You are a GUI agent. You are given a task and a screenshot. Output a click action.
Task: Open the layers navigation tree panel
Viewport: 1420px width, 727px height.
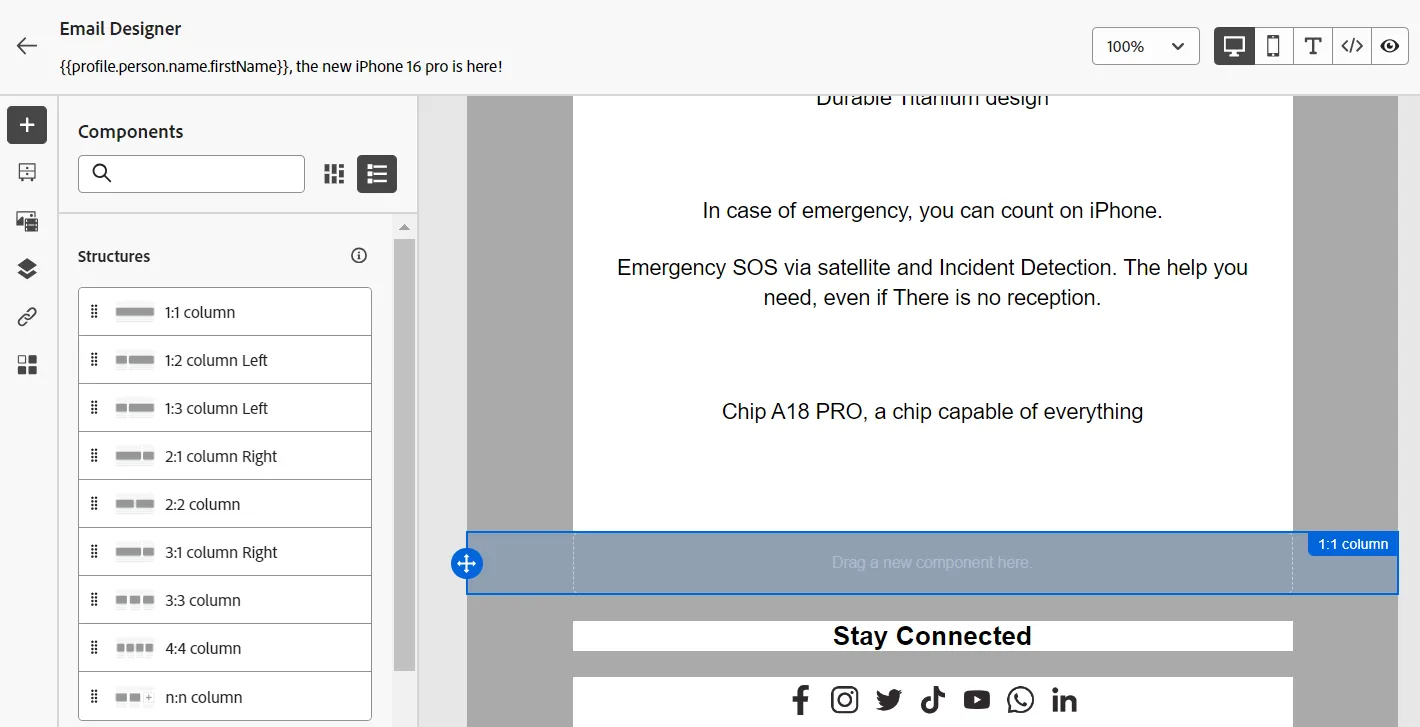point(27,269)
